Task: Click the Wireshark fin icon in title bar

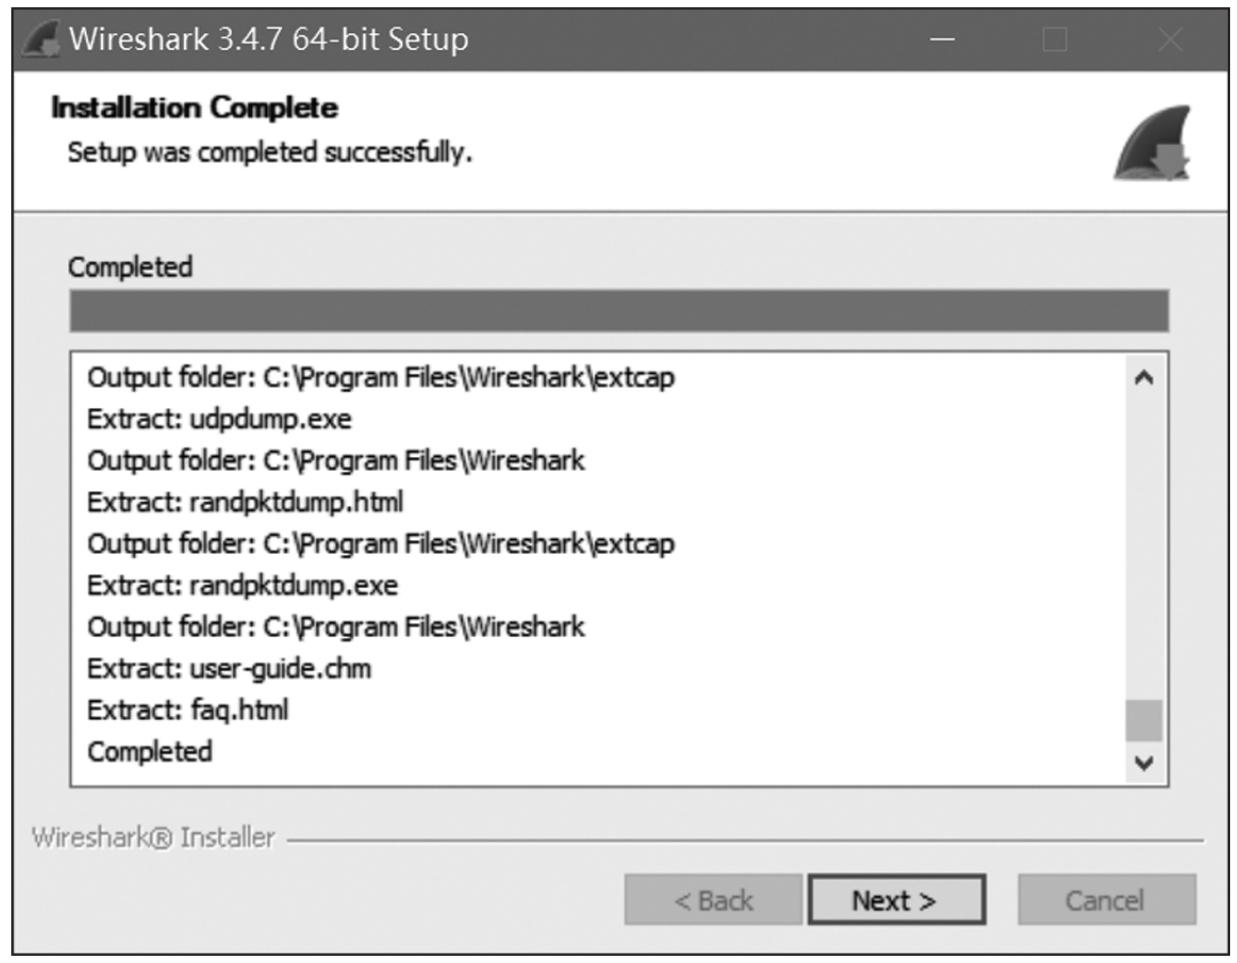Action: (x=41, y=39)
